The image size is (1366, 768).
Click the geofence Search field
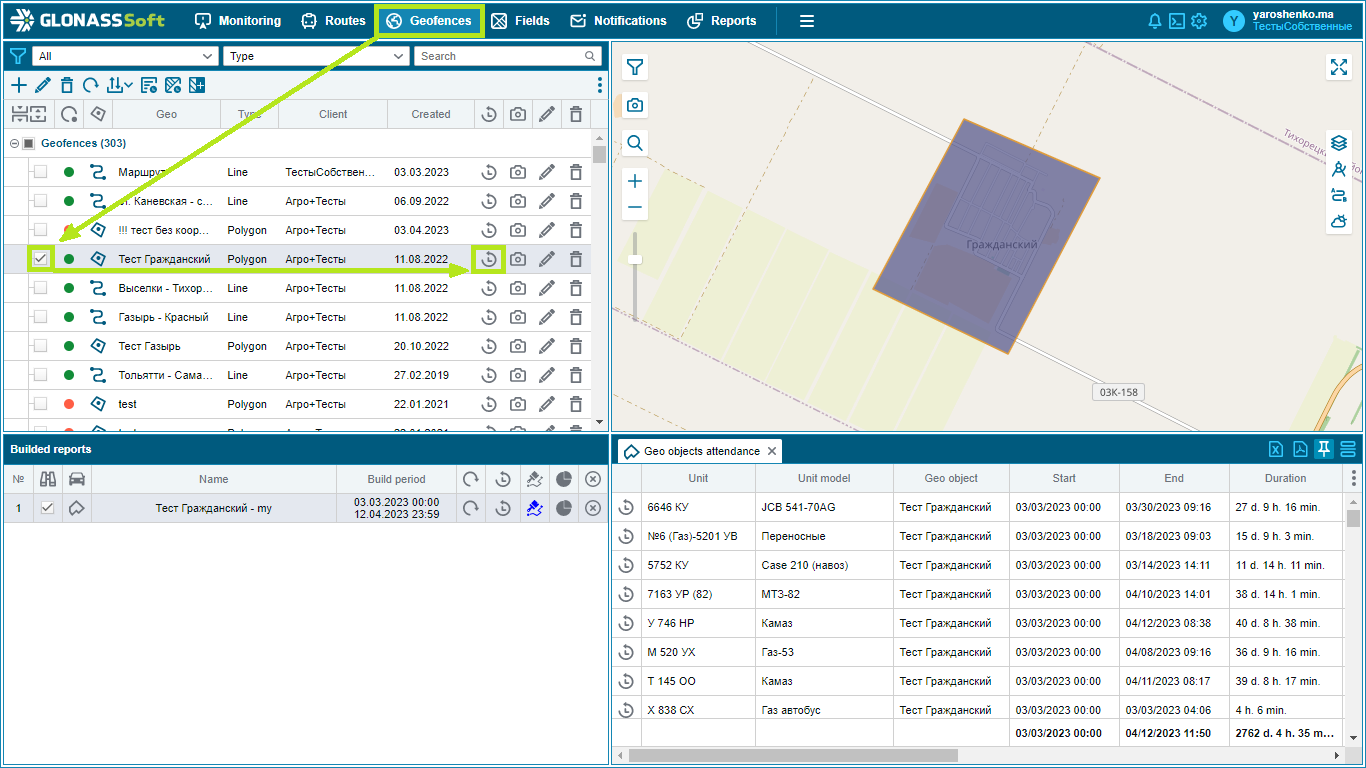508,56
